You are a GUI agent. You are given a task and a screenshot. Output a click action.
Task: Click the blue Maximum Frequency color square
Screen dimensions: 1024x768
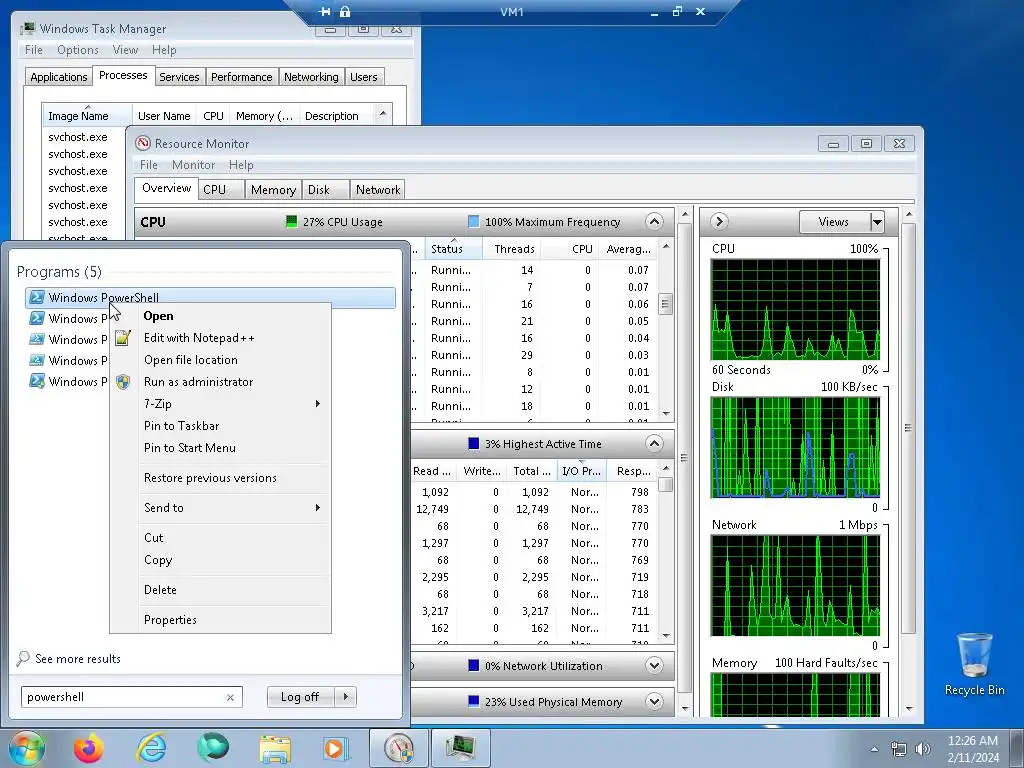click(473, 221)
